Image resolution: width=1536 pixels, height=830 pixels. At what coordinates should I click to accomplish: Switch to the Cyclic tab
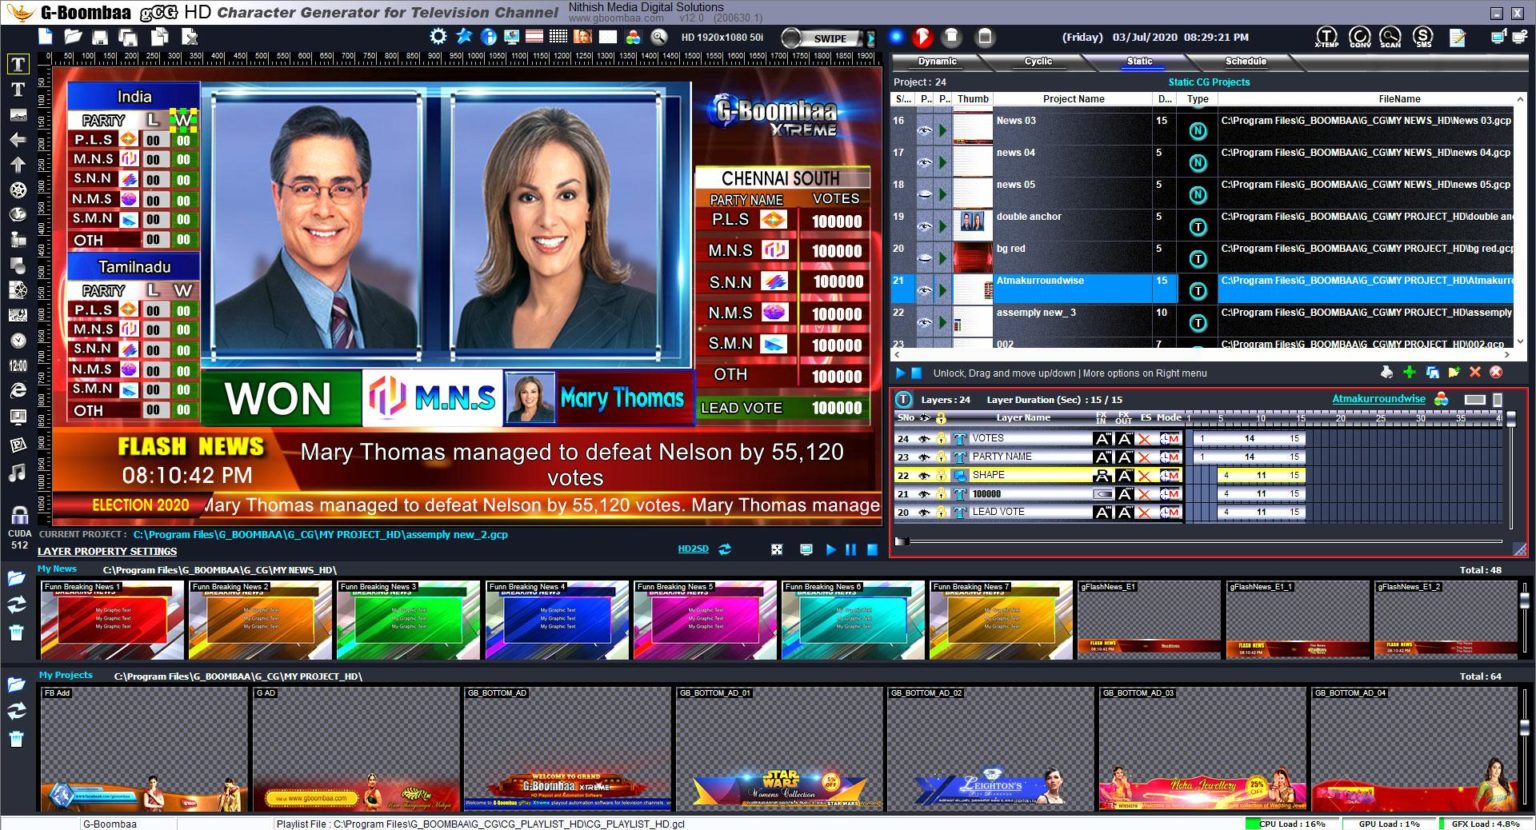pyautogui.click(x=1038, y=61)
